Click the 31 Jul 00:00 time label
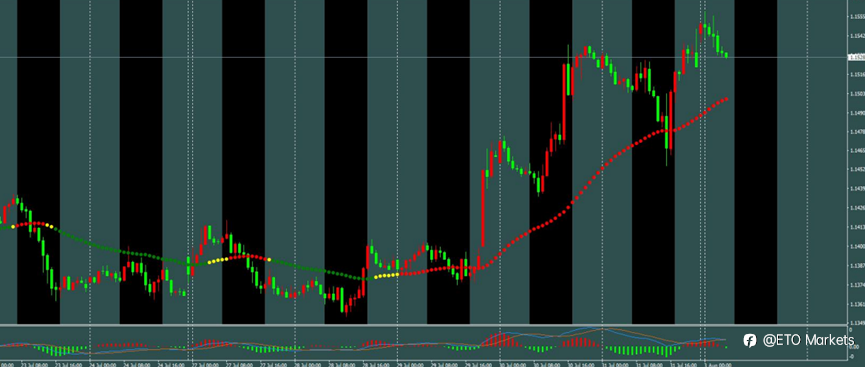Screen dimensions: 865x367 pos(616,364)
